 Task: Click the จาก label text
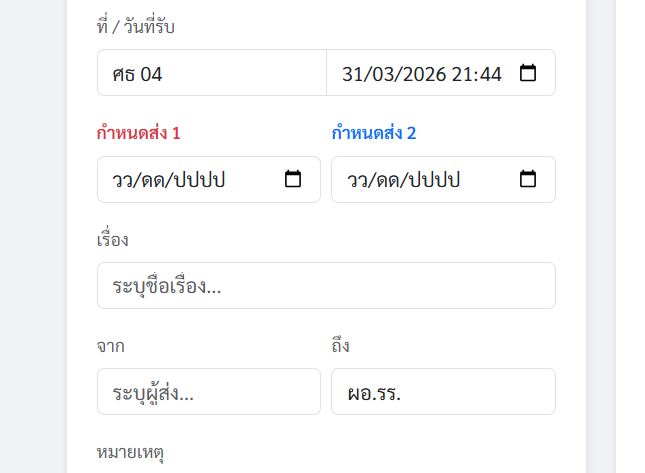[110, 346]
